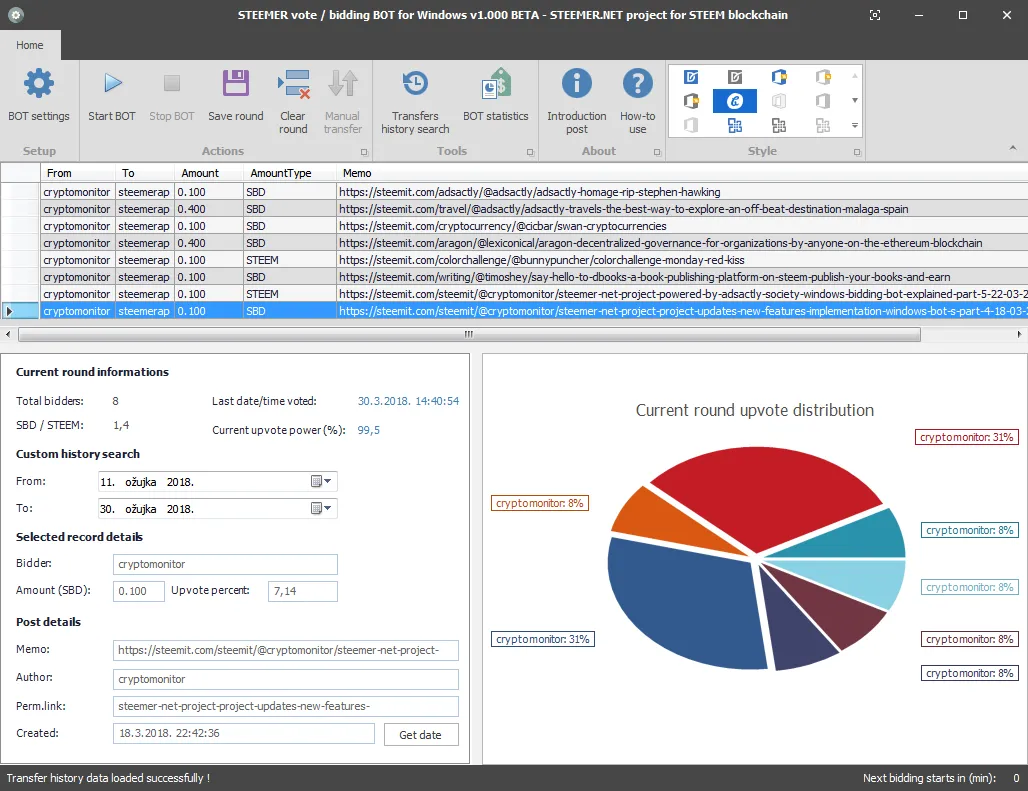
Task: Open BOT settings gear icon
Action: [x=39, y=83]
